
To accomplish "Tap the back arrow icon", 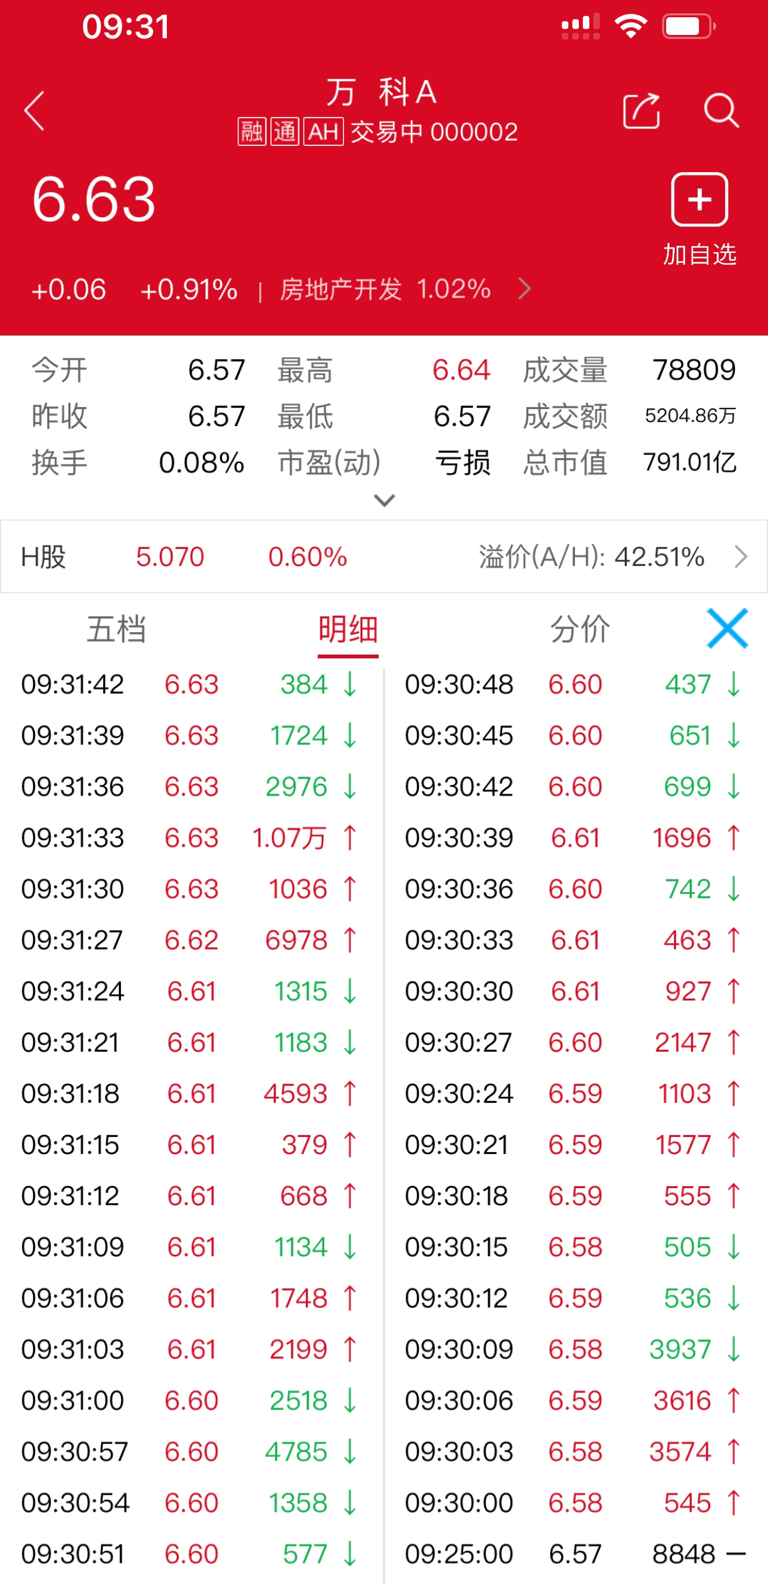I will 35,111.
